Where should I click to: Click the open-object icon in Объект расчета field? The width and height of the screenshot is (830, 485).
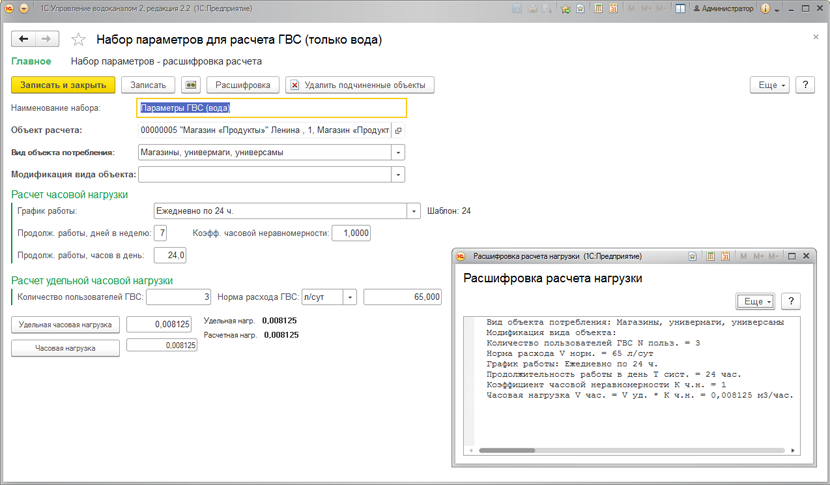tap(398, 130)
